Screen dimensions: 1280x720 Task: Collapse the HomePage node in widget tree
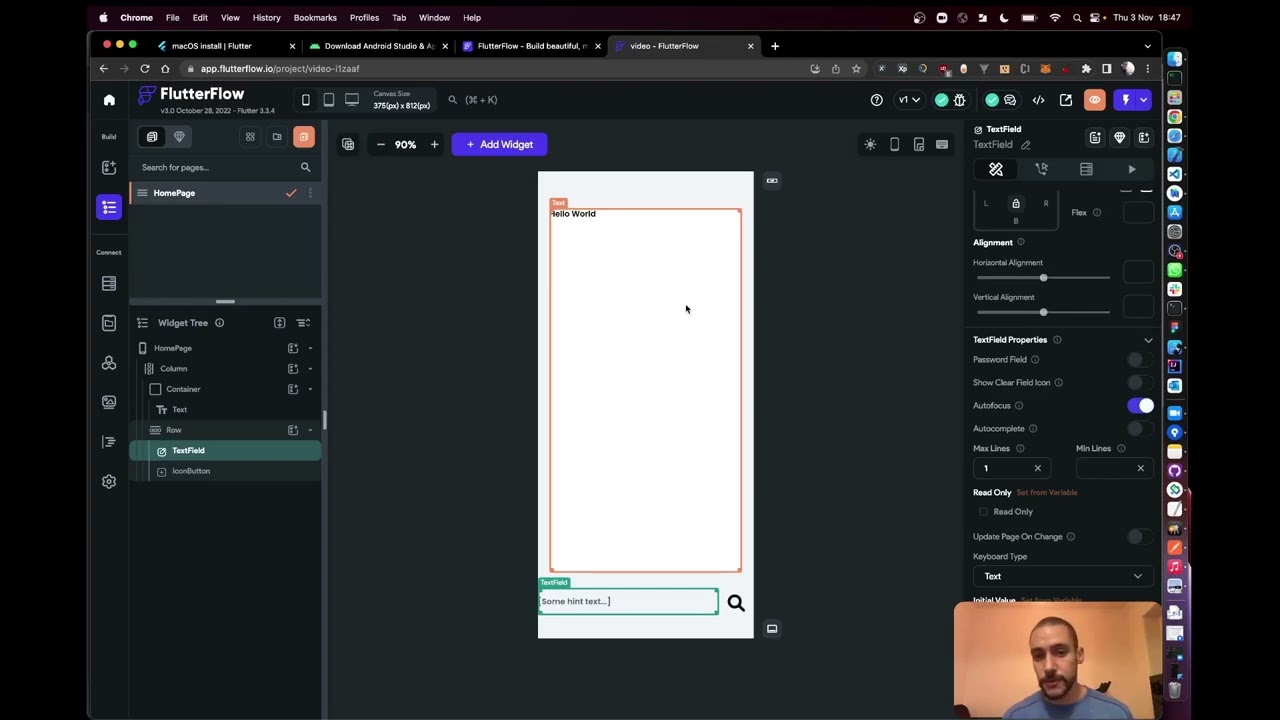coord(310,348)
